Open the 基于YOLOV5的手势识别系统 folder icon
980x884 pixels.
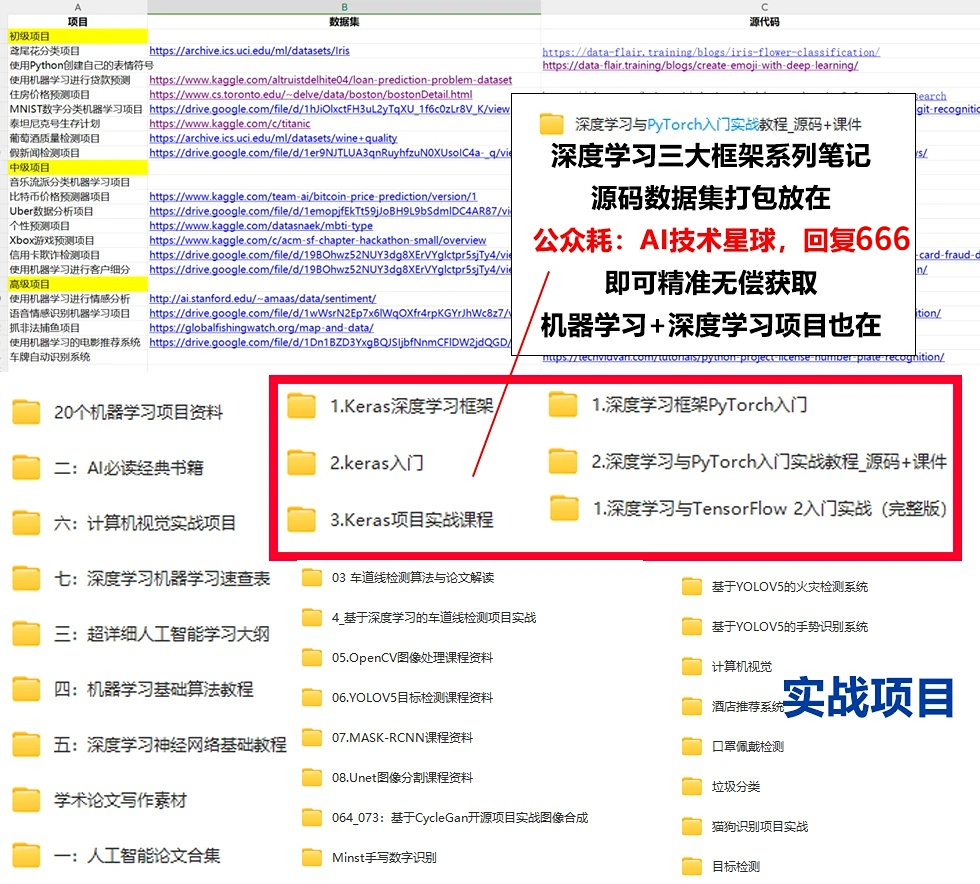tap(692, 626)
